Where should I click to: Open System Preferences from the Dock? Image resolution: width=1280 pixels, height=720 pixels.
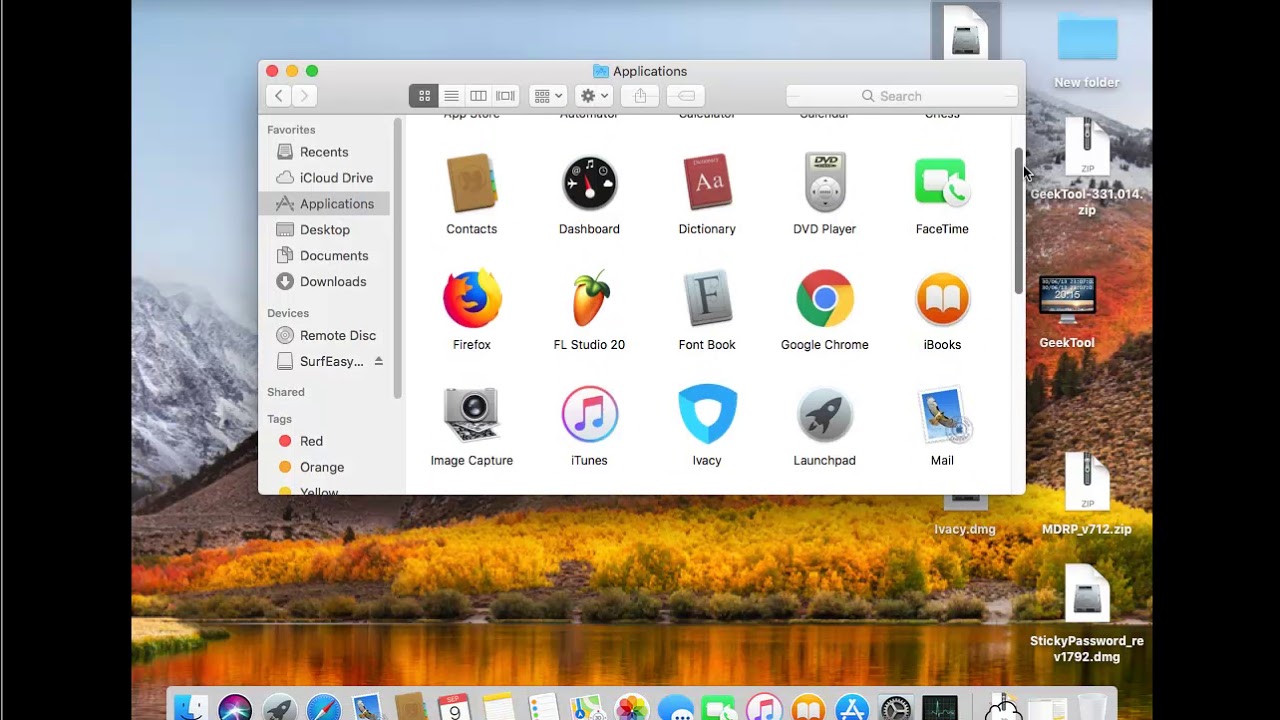point(895,709)
